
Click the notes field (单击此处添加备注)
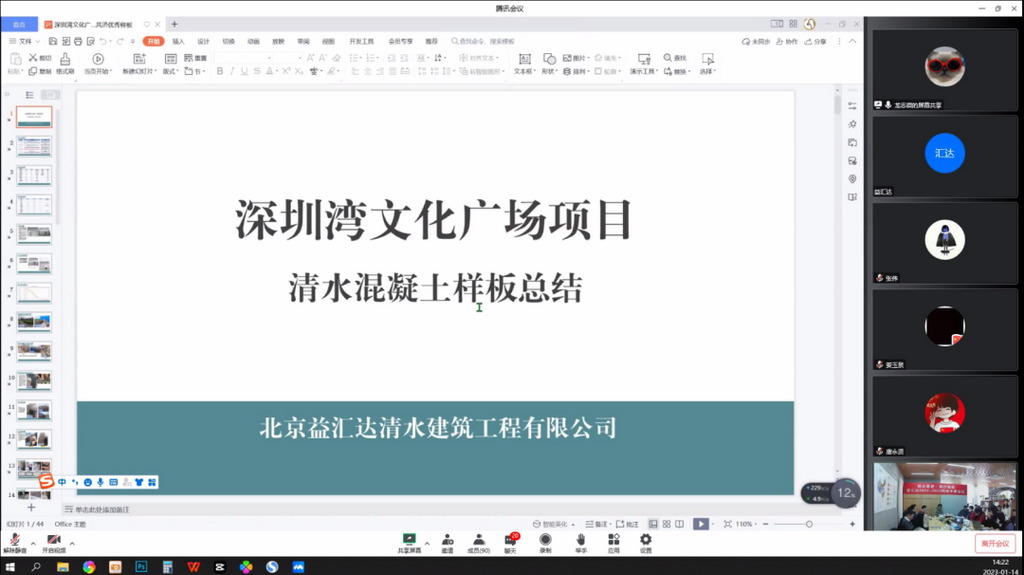103,510
